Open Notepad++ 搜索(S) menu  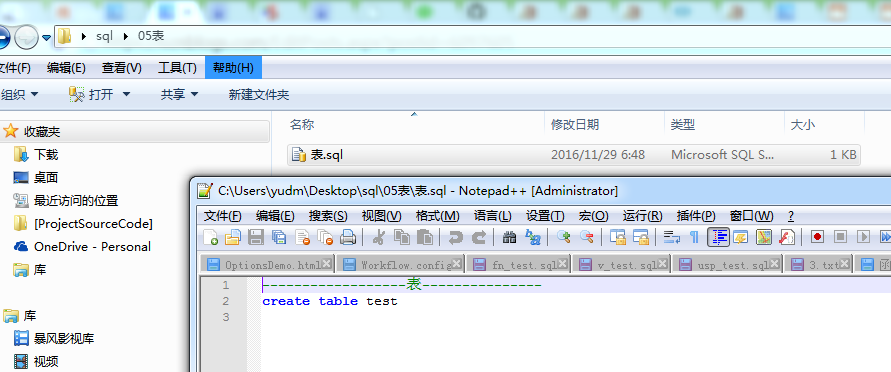328,216
